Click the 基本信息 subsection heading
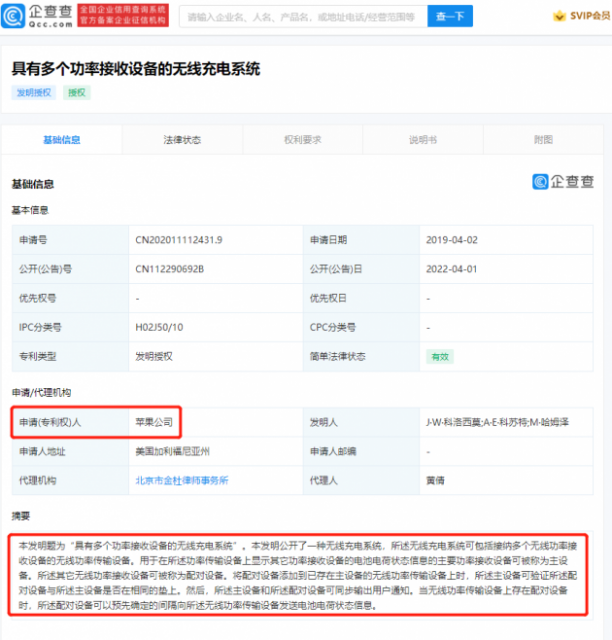Screen dimensions: 612x640 [x=30, y=210]
